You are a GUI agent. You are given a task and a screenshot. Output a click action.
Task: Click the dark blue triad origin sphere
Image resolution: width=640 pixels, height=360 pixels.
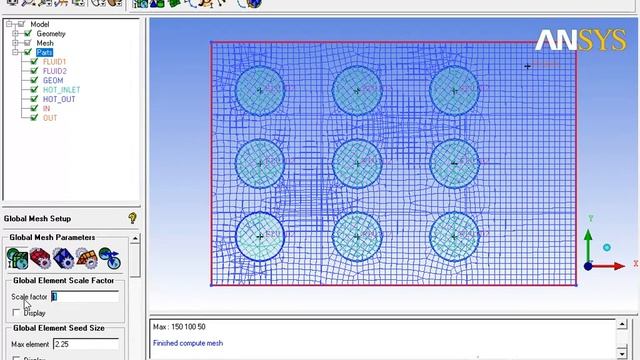pos(588,267)
